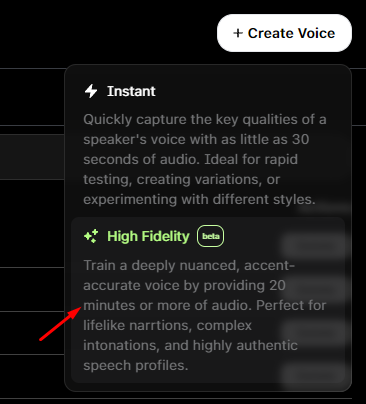Click 'intonations, and highly authentic' text
This screenshot has height=404, width=366.
(x=190, y=346)
